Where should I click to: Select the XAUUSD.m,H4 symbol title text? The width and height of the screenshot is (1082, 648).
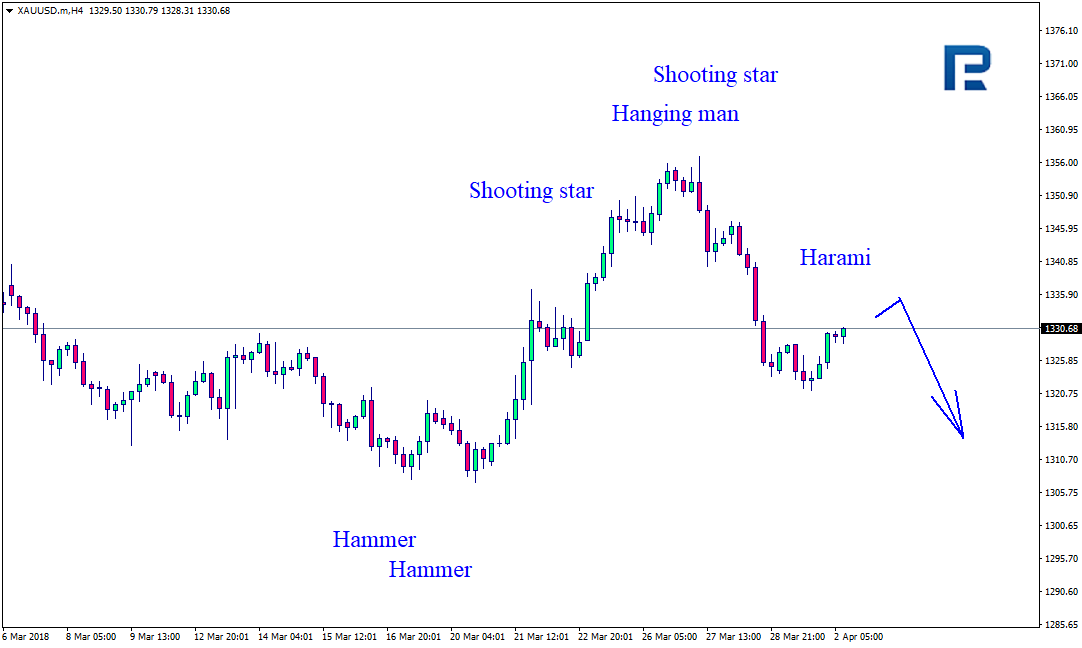coord(50,11)
